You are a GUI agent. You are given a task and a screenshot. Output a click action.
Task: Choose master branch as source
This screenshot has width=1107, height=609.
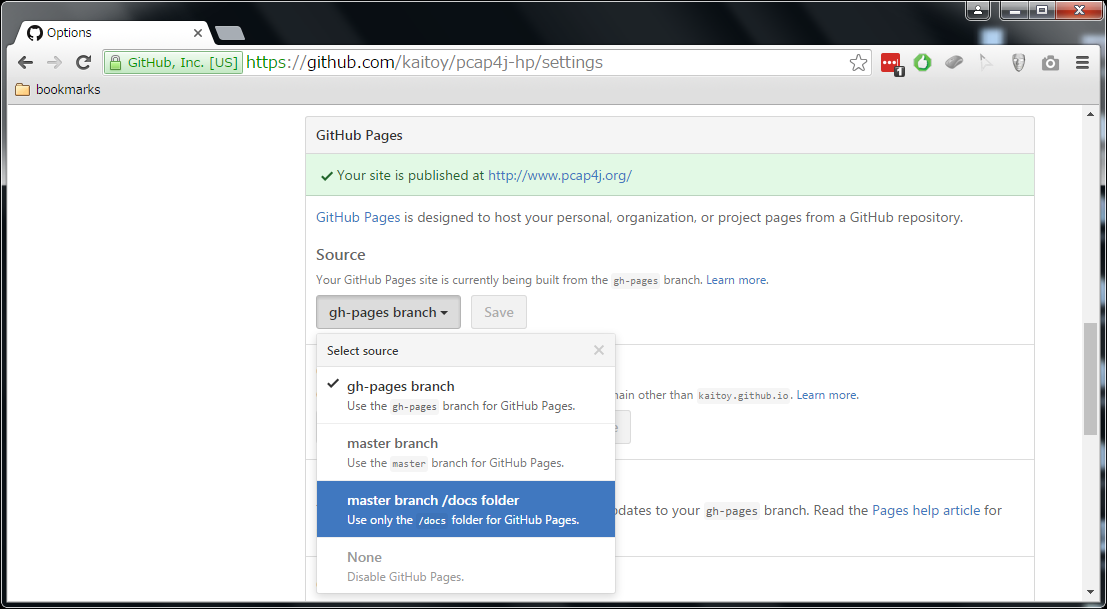click(x=466, y=452)
